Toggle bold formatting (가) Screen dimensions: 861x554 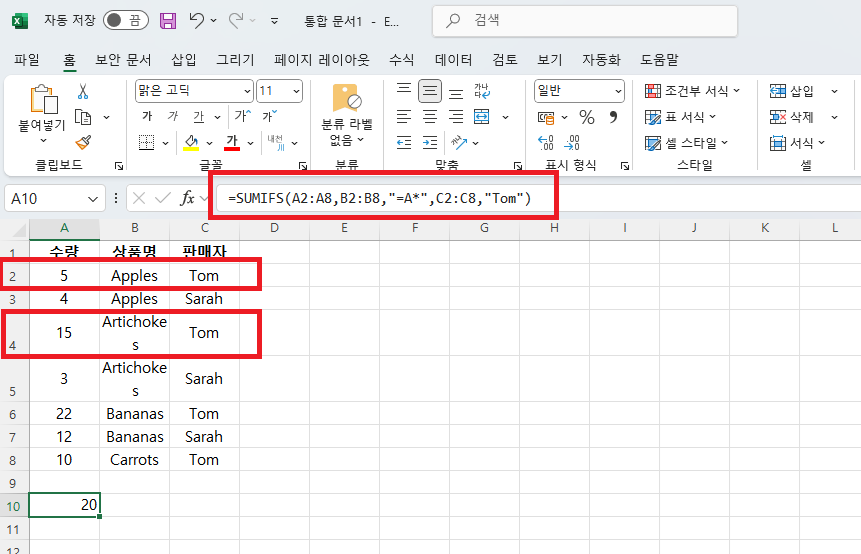[x=147, y=116]
